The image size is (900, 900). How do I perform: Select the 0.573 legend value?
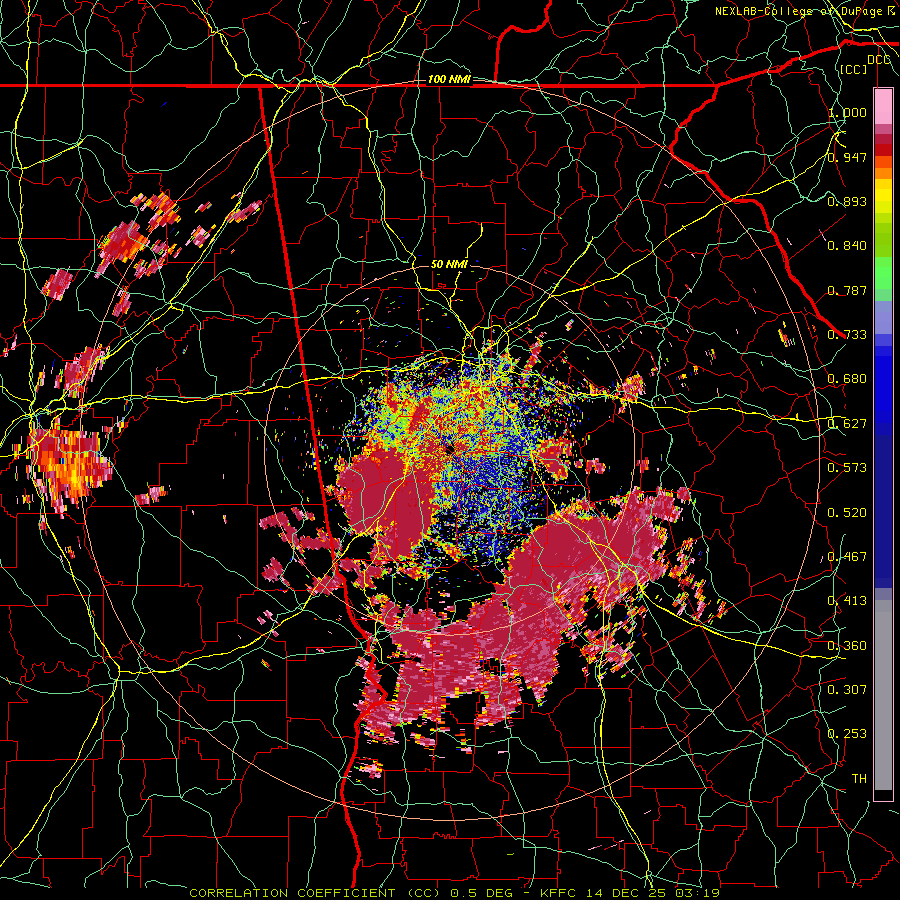point(847,468)
